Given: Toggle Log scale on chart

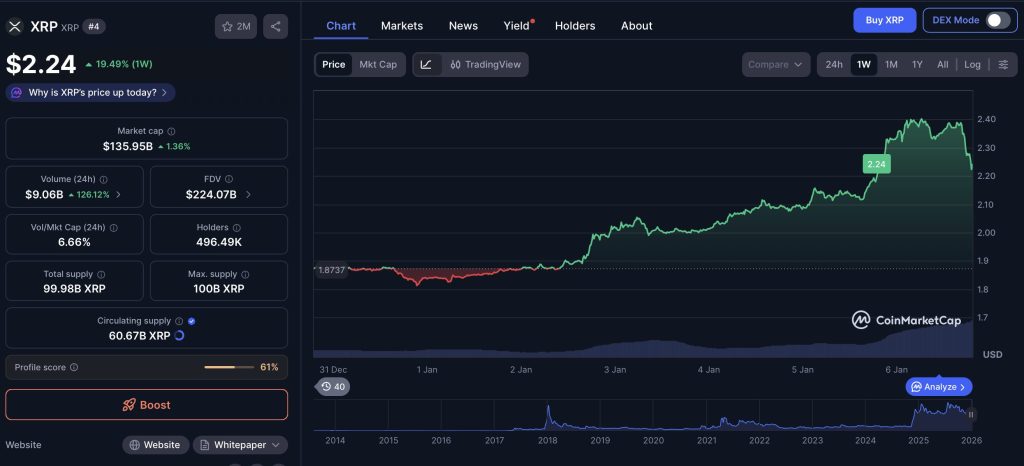Looking at the screenshot, I should (972, 65).
